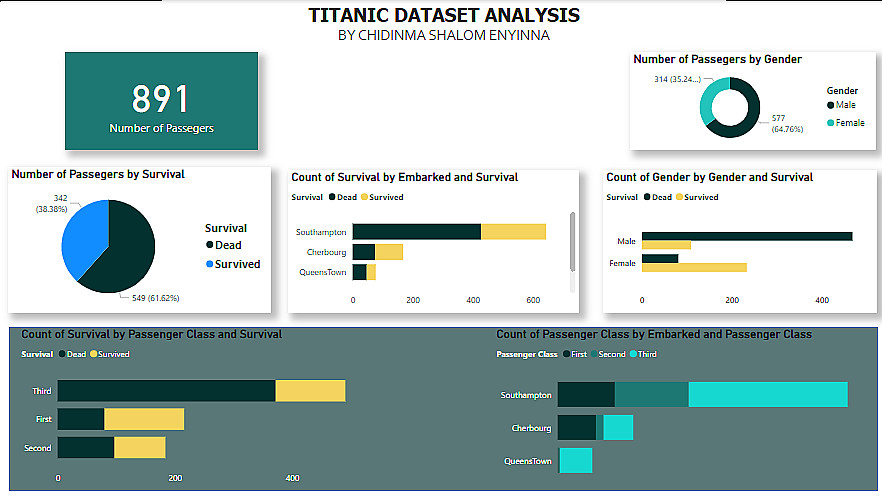882x495 pixels.
Task: Click Male Survived bar in gender survival chart
Action: [x=666, y=245]
